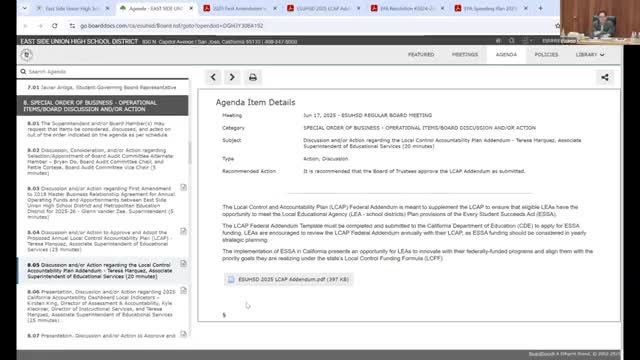Select agenda item 8.04 LCAP approval

click(x=100, y=241)
